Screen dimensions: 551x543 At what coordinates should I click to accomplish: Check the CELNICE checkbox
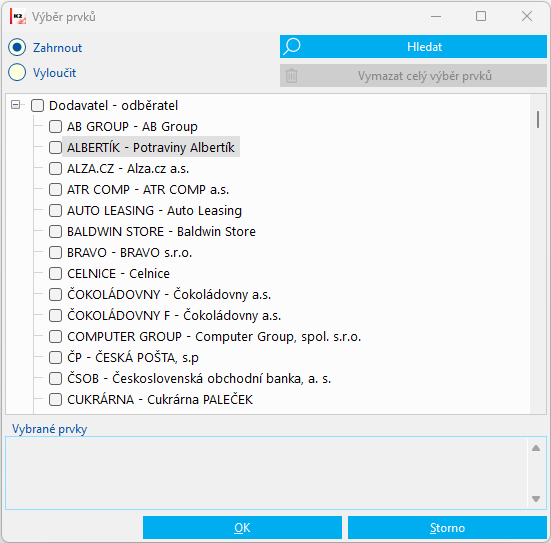tap(55, 273)
